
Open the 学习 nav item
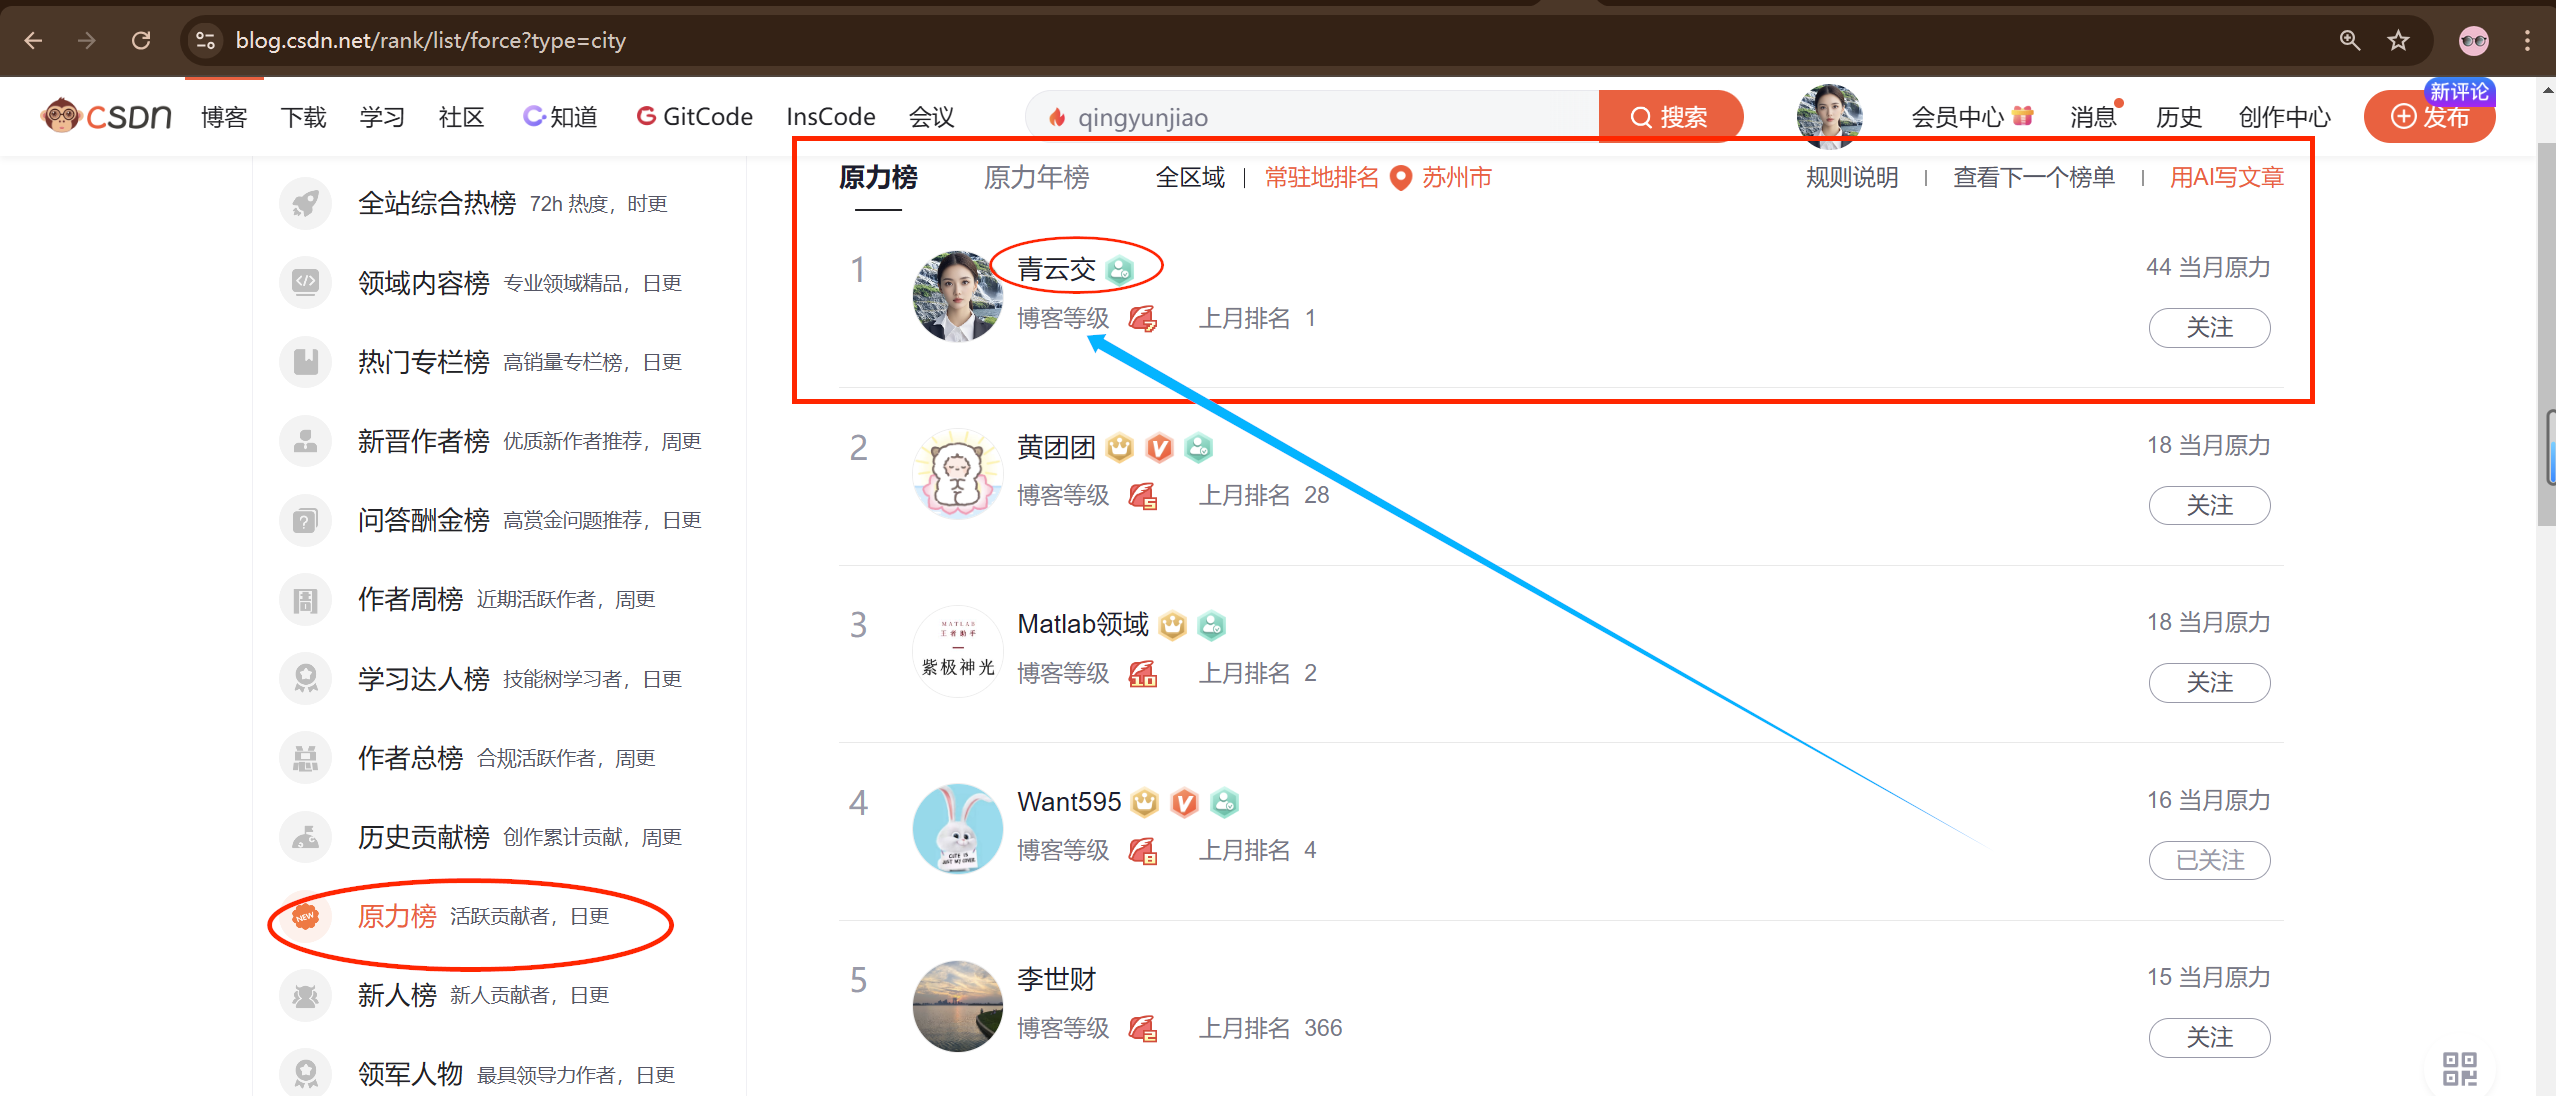(382, 117)
